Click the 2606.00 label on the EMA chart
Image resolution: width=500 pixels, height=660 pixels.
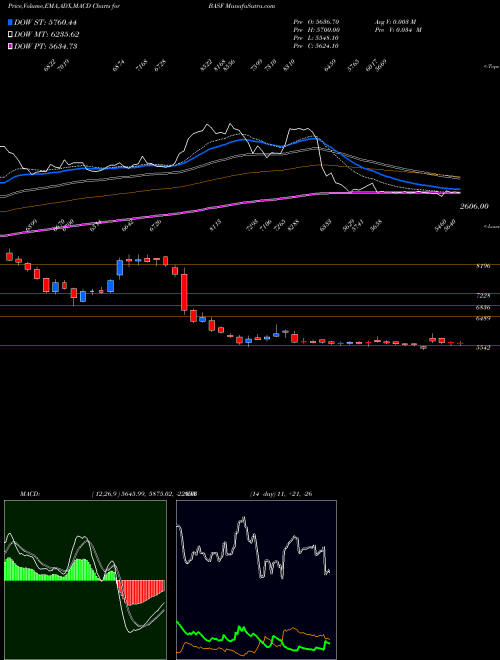pyautogui.click(x=474, y=206)
